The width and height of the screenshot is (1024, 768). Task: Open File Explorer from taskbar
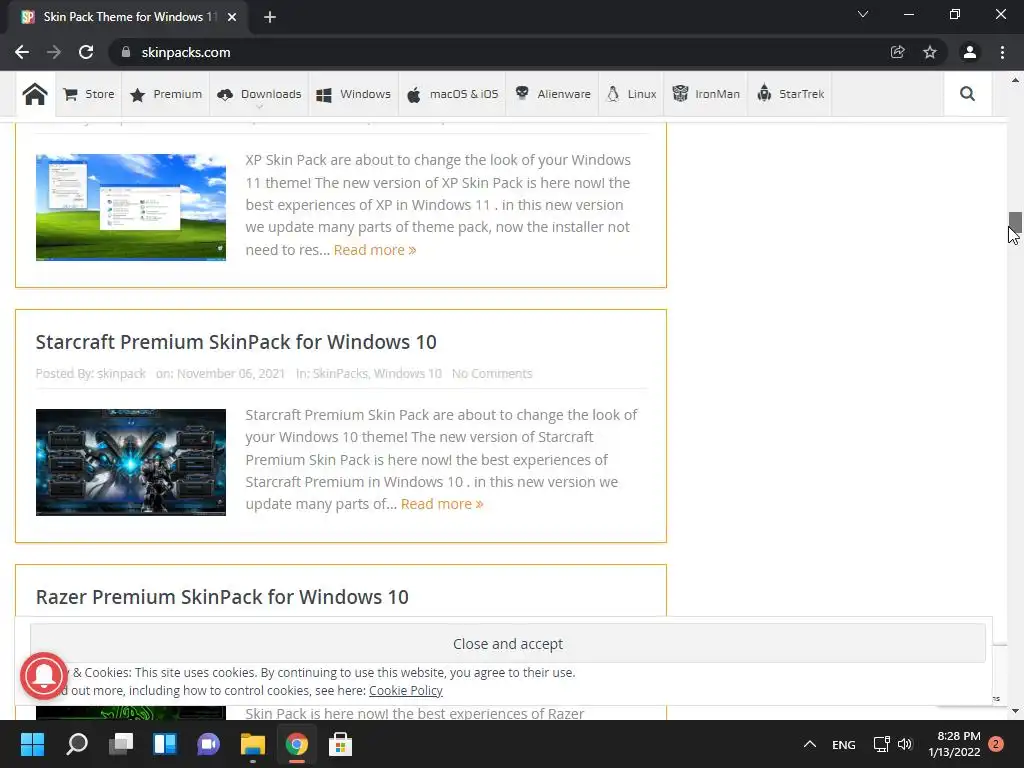click(253, 744)
